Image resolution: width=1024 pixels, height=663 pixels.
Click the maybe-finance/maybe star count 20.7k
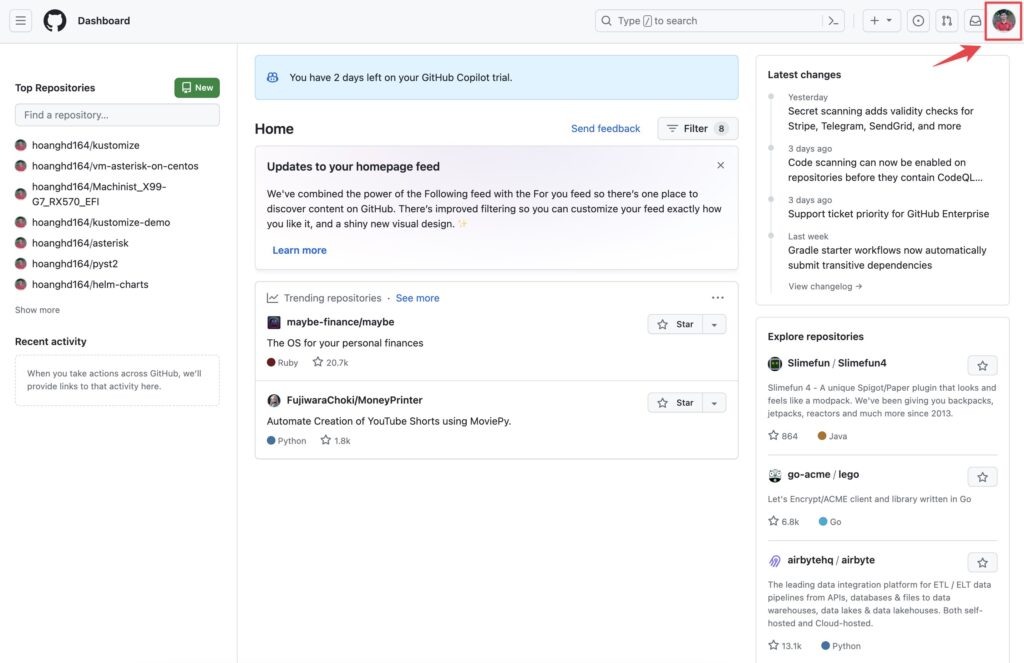tap(330, 363)
